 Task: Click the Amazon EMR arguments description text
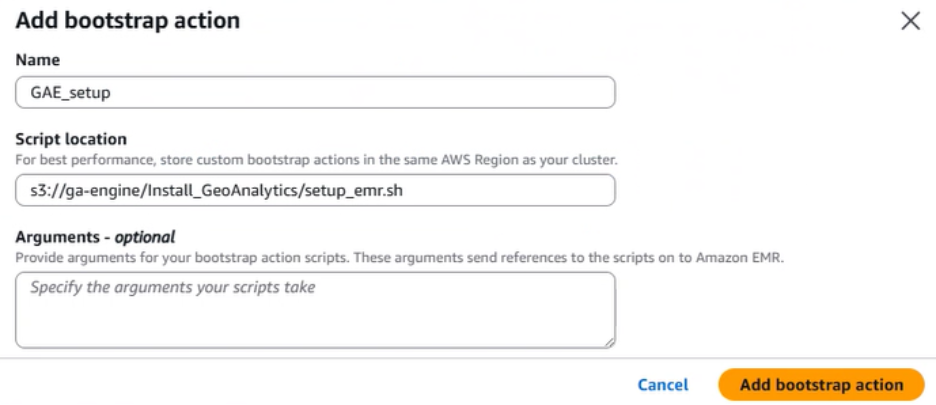pos(400,257)
